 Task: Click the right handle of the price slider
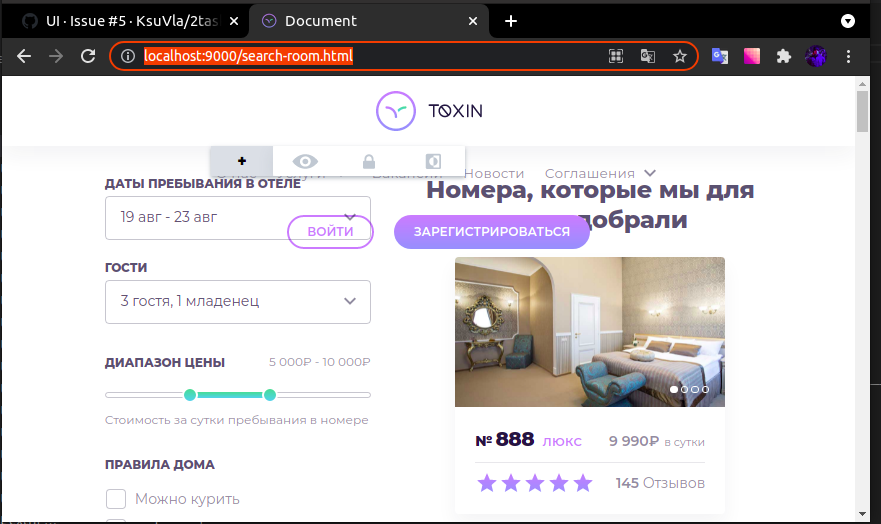pyautogui.click(x=270, y=395)
